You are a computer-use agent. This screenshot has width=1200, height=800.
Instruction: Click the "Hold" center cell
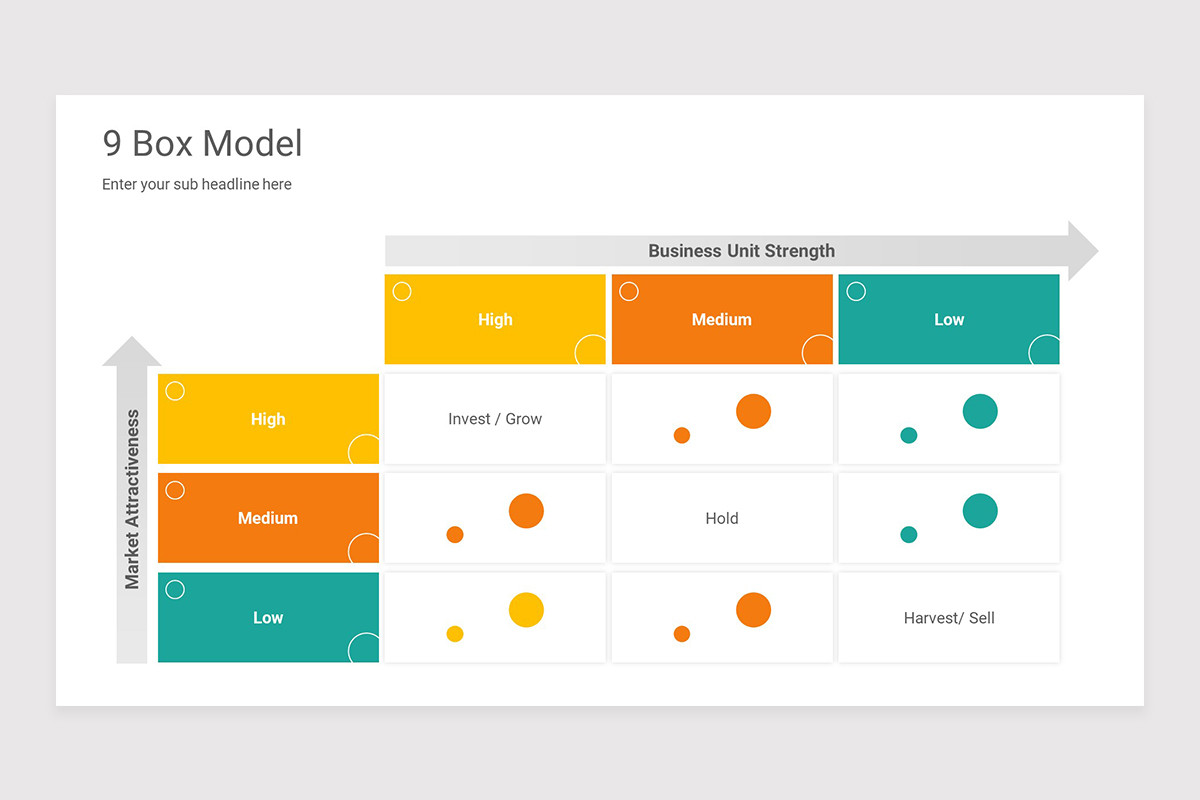point(721,518)
